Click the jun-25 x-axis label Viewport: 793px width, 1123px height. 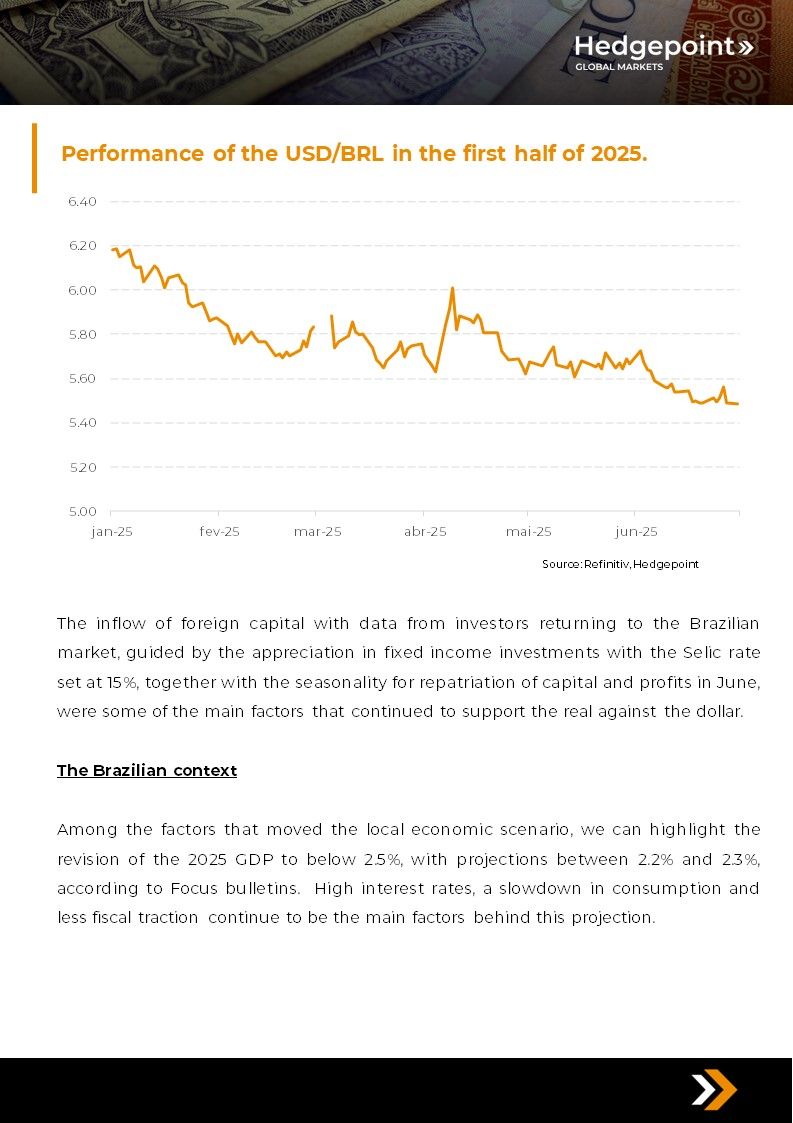coord(636,531)
